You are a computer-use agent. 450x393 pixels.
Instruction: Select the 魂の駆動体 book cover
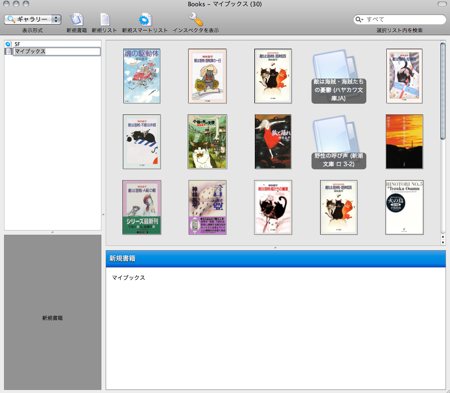142,76
